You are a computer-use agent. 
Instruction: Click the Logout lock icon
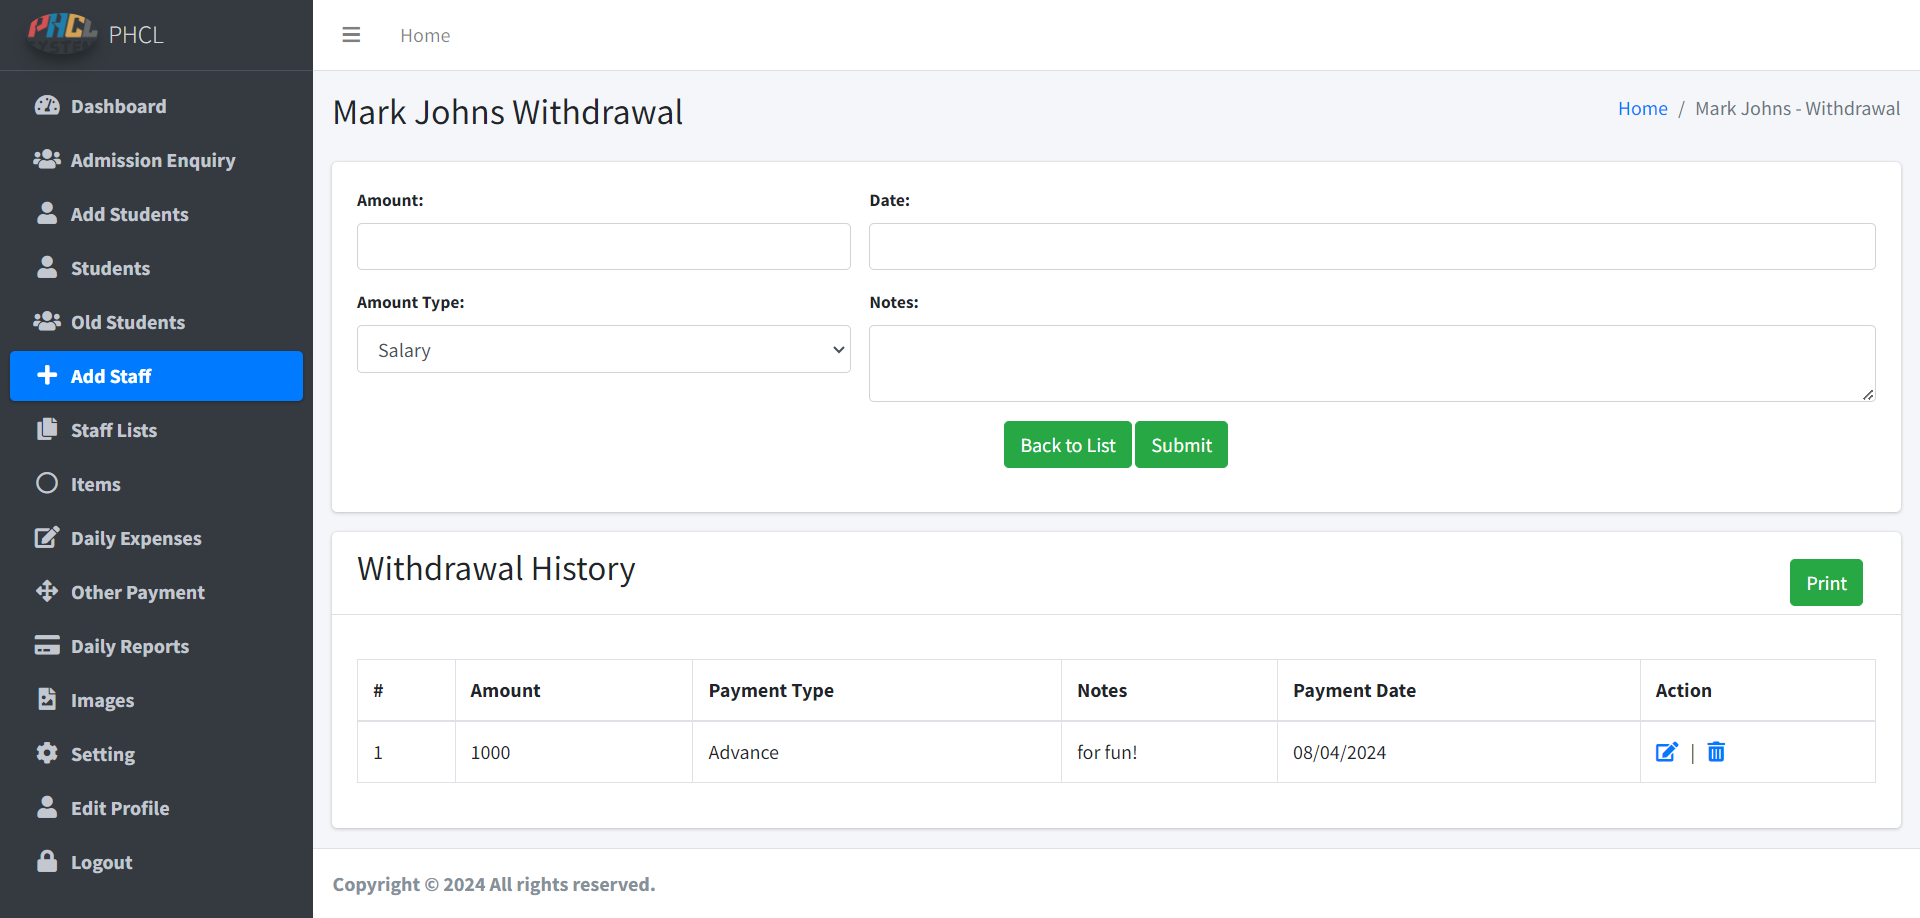pyautogui.click(x=47, y=861)
